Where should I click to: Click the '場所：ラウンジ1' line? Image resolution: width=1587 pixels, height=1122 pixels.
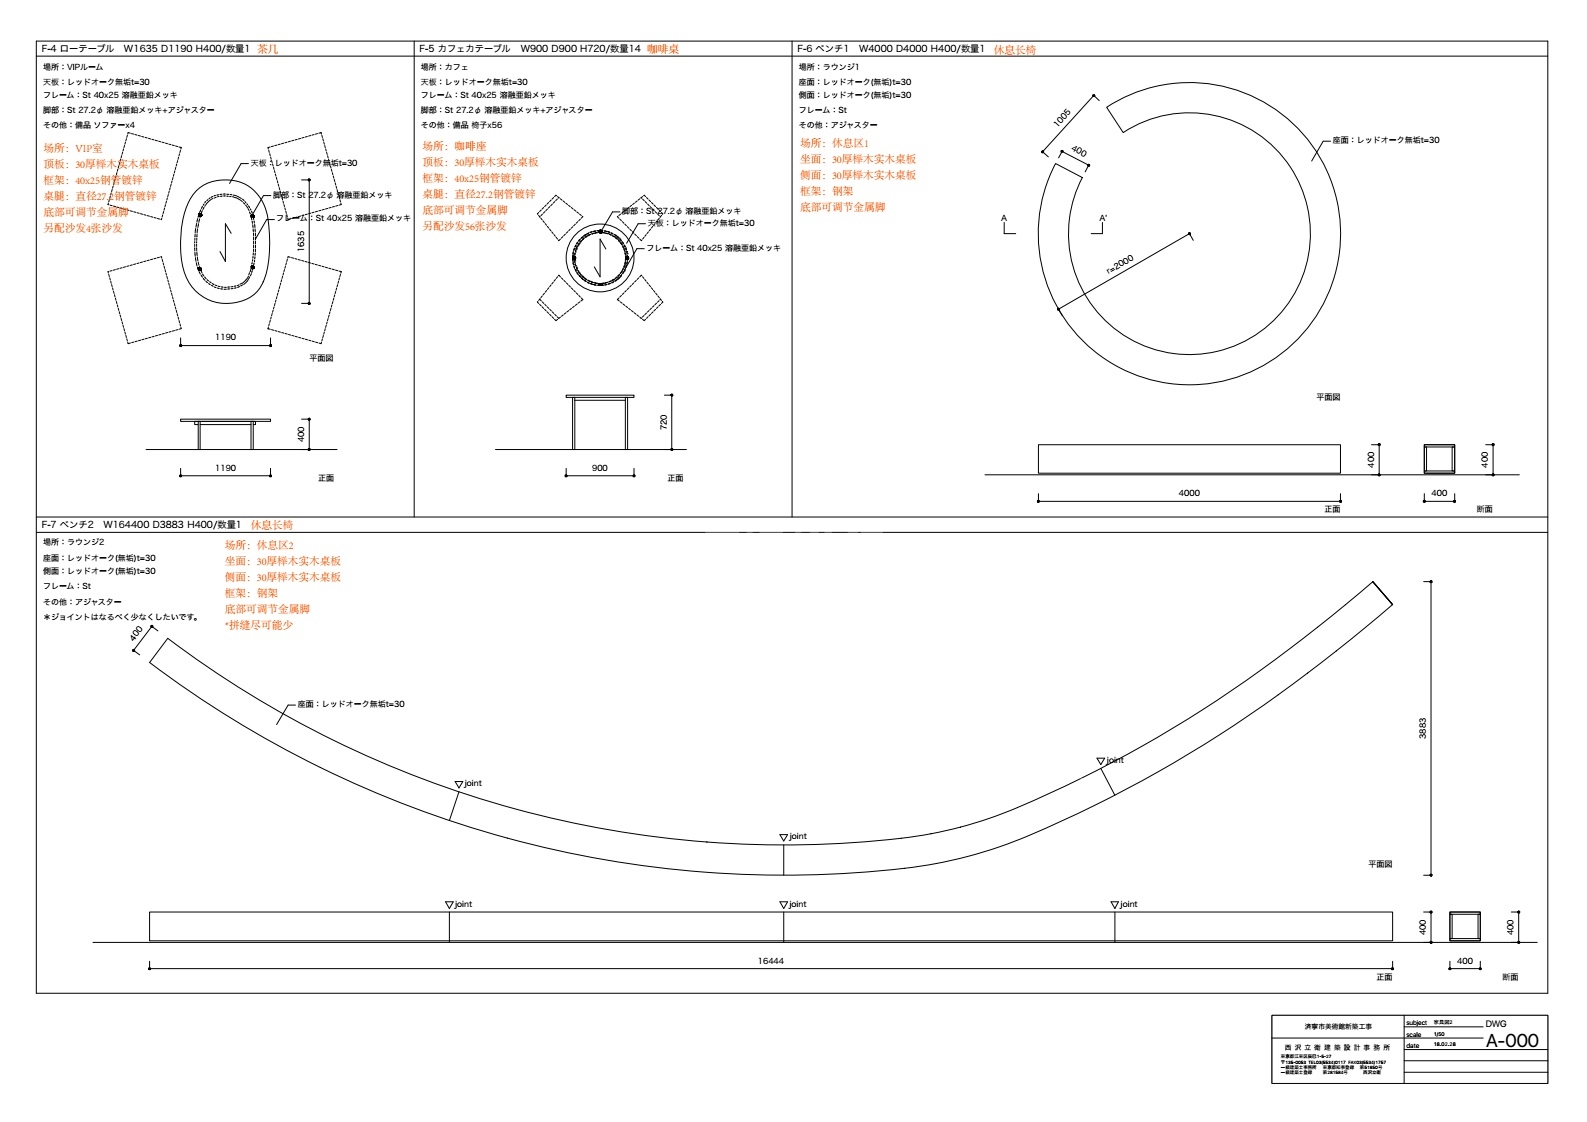click(829, 67)
